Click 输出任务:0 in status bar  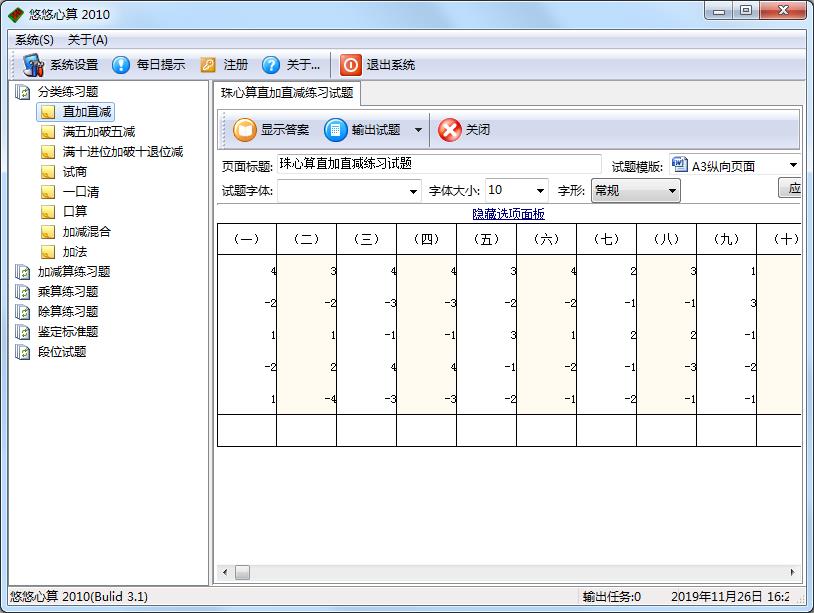pos(612,597)
